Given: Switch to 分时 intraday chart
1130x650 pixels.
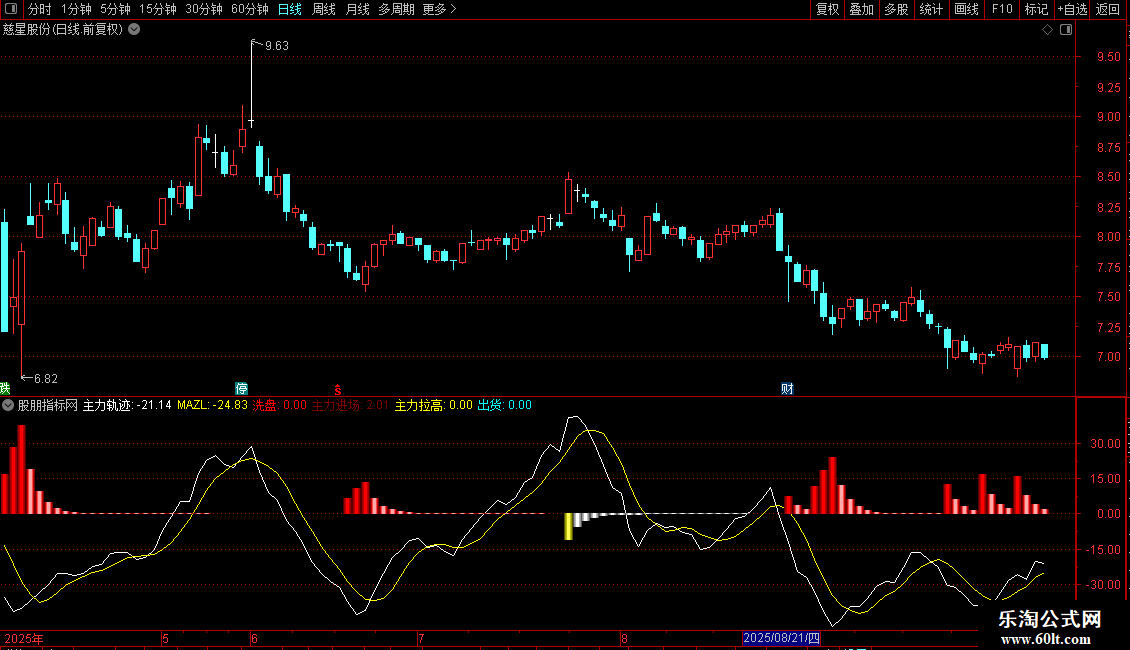Looking at the screenshot, I should pos(39,9).
